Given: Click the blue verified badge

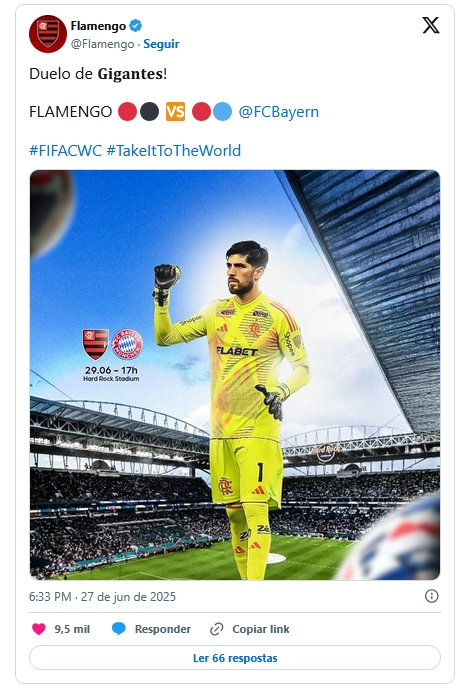Looking at the screenshot, I should (x=136, y=26).
